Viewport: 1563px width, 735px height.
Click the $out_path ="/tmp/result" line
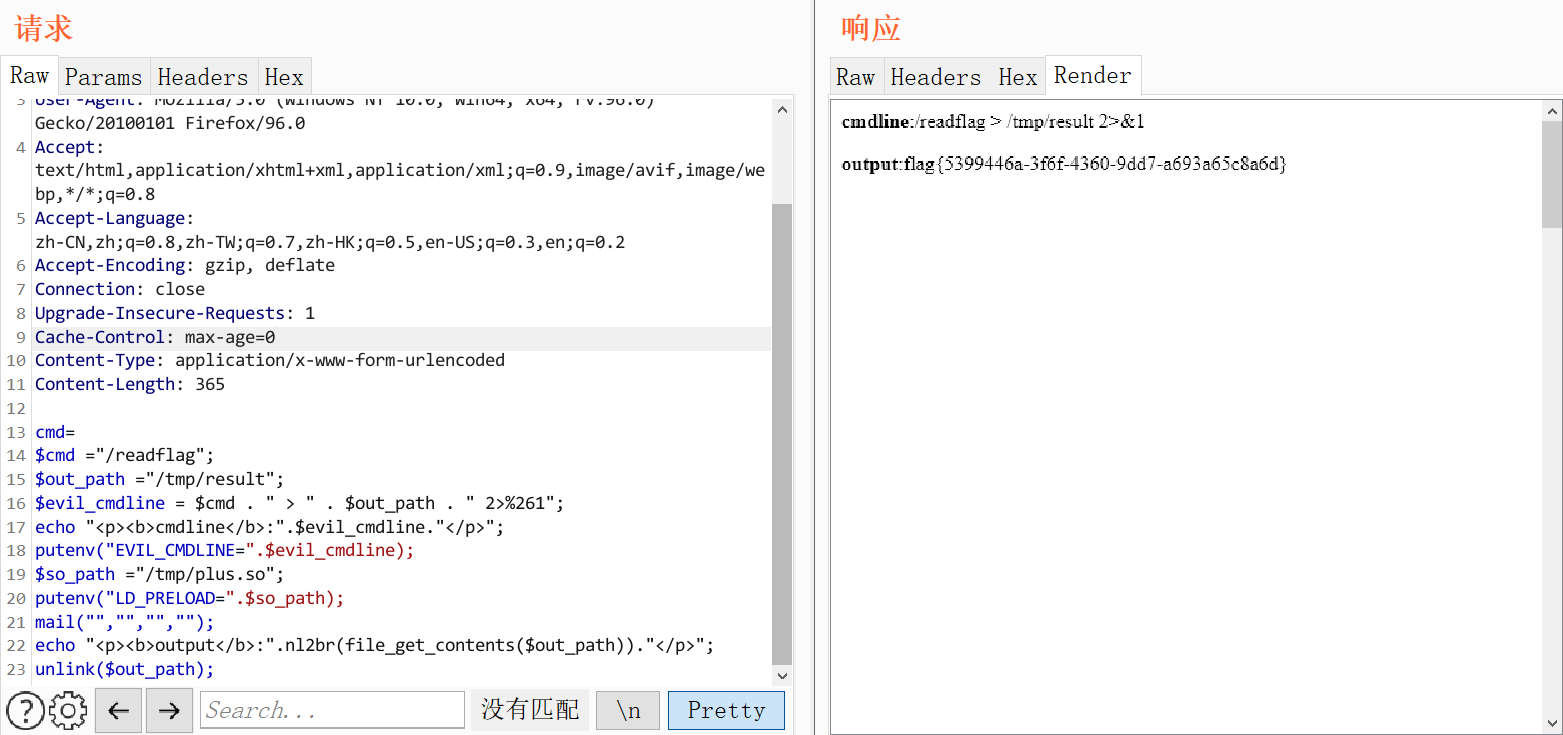[x=160, y=480]
